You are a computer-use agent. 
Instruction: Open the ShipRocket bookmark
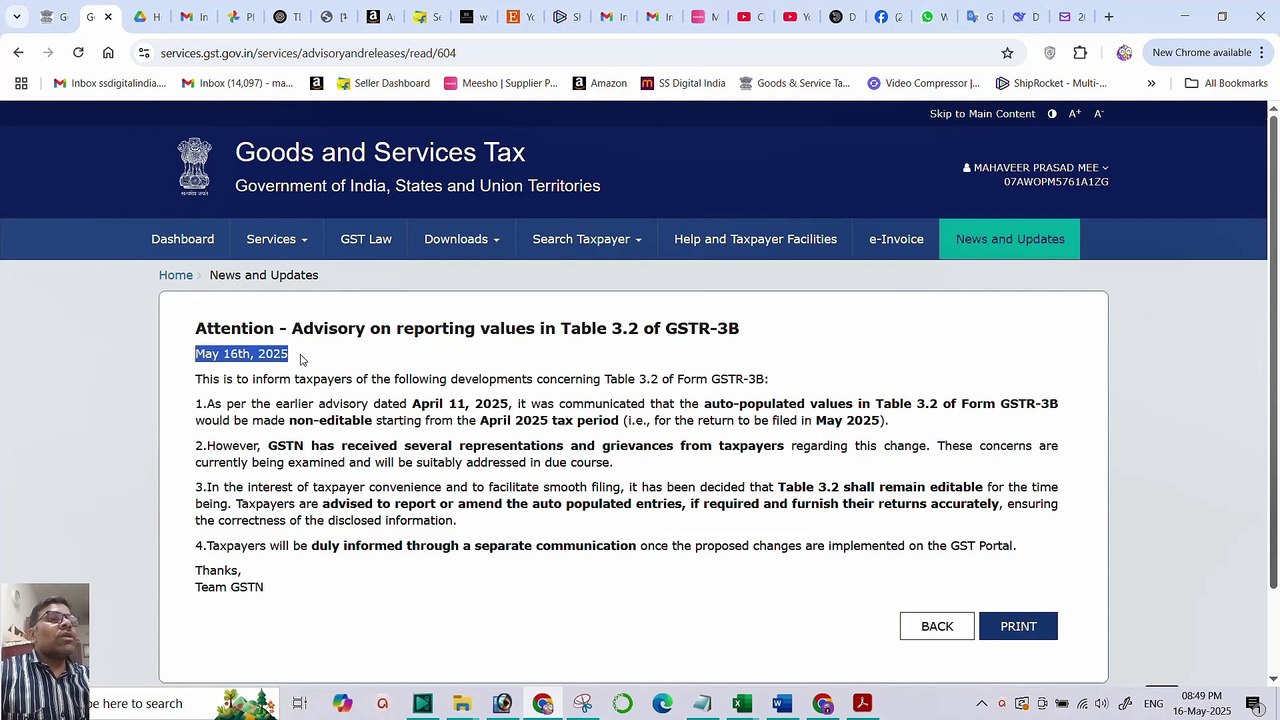tap(1051, 83)
